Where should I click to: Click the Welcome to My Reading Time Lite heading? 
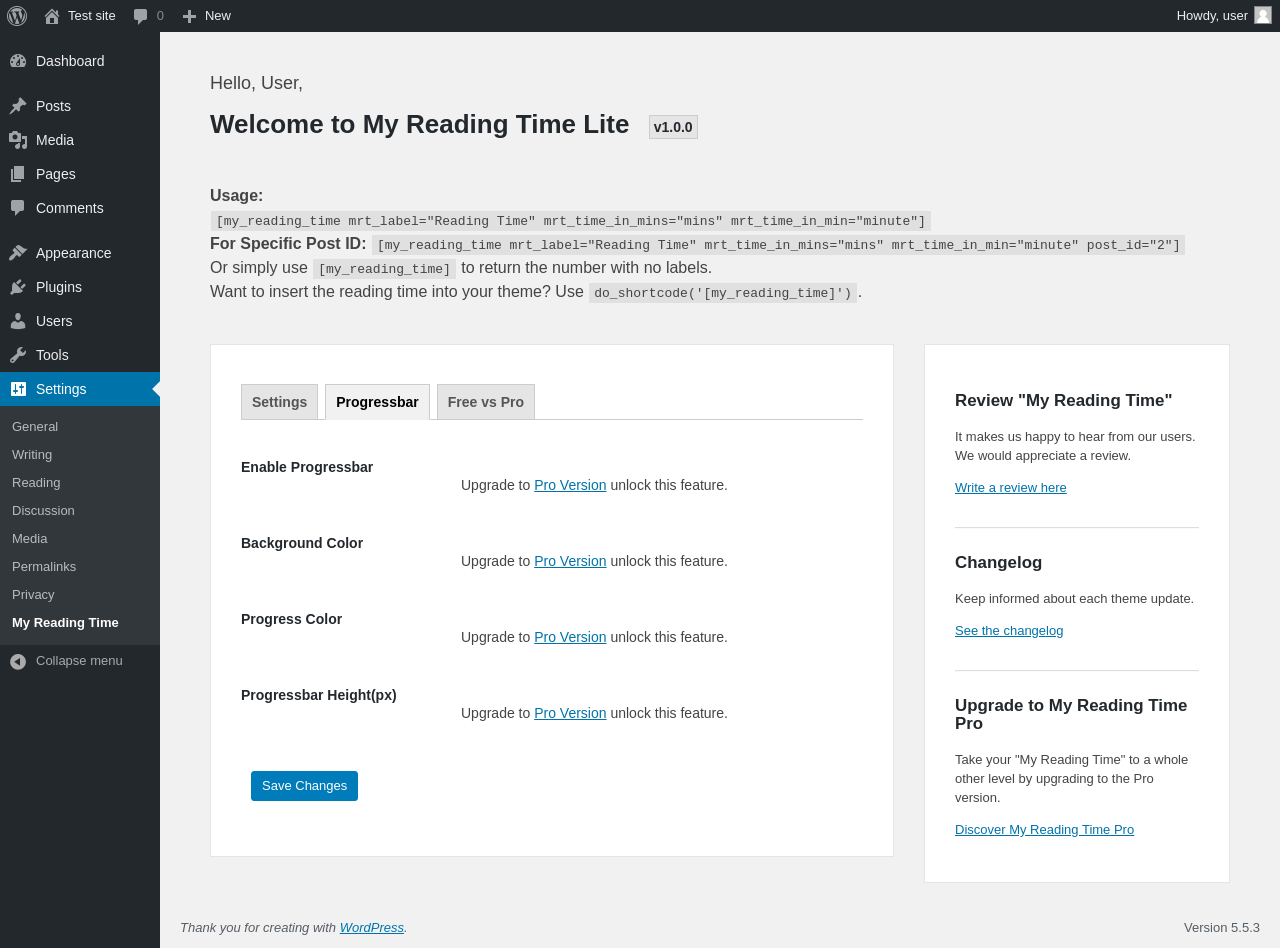click(420, 124)
